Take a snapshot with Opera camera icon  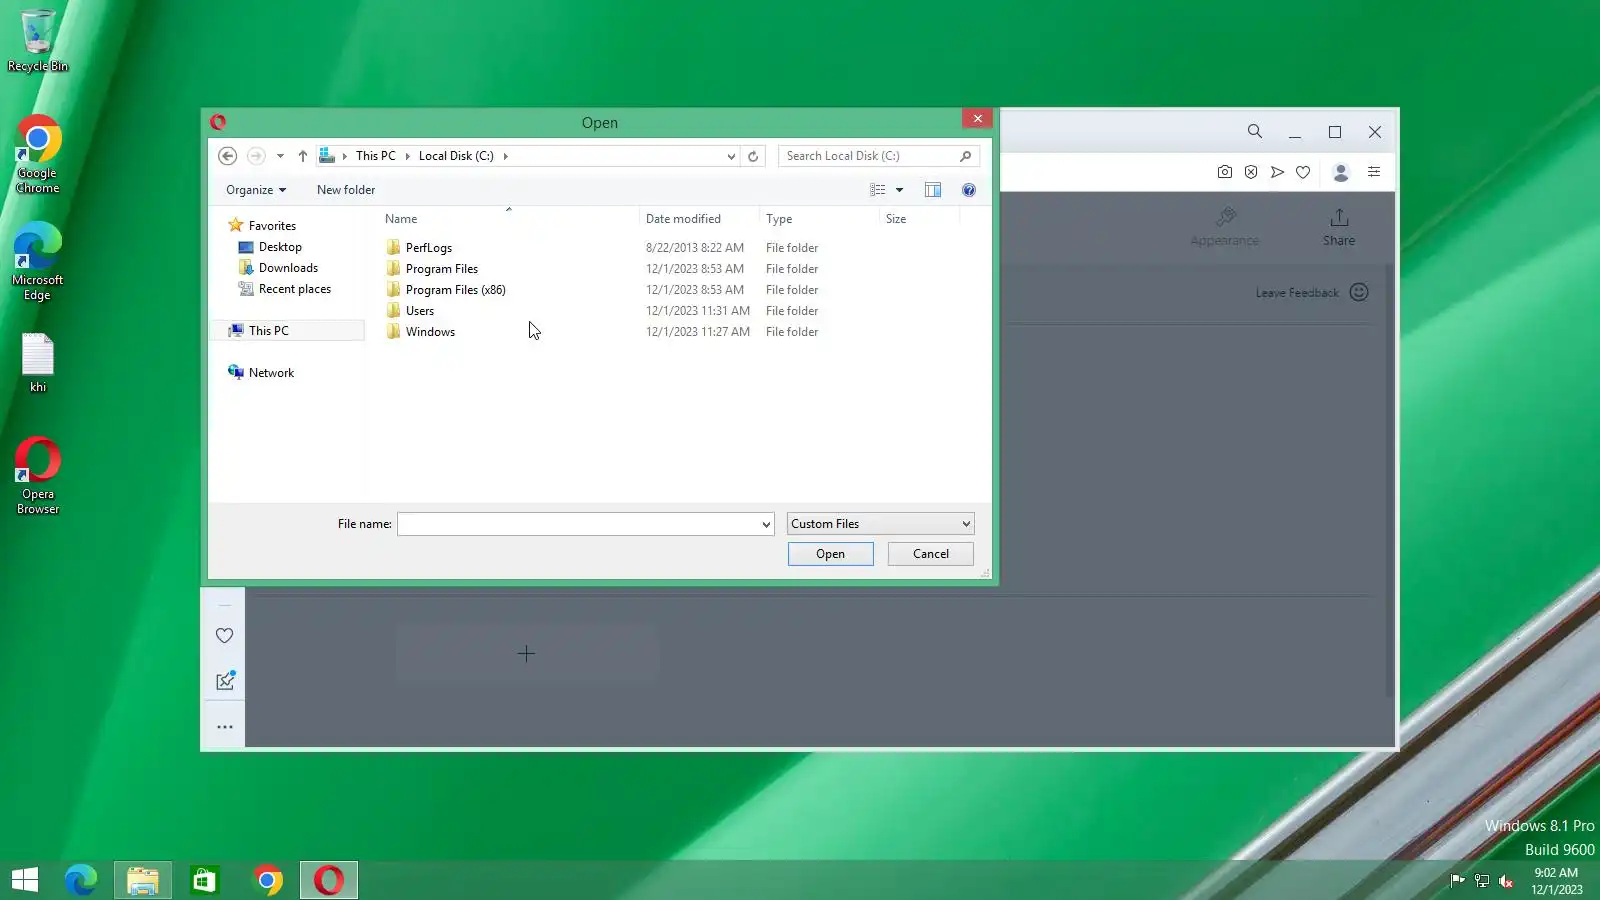1225,172
